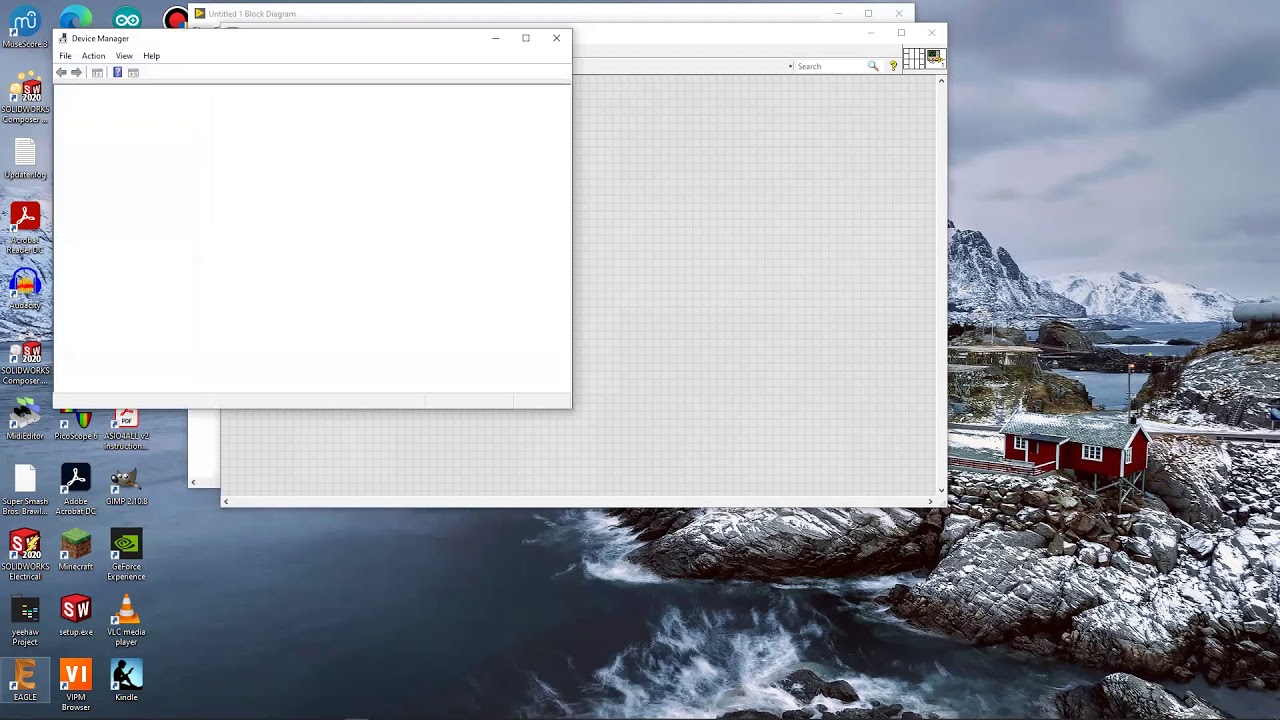Screen dimensions: 1280x720
Task: Select the Minecraft desktop shortcut
Action: tap(76, 551)
